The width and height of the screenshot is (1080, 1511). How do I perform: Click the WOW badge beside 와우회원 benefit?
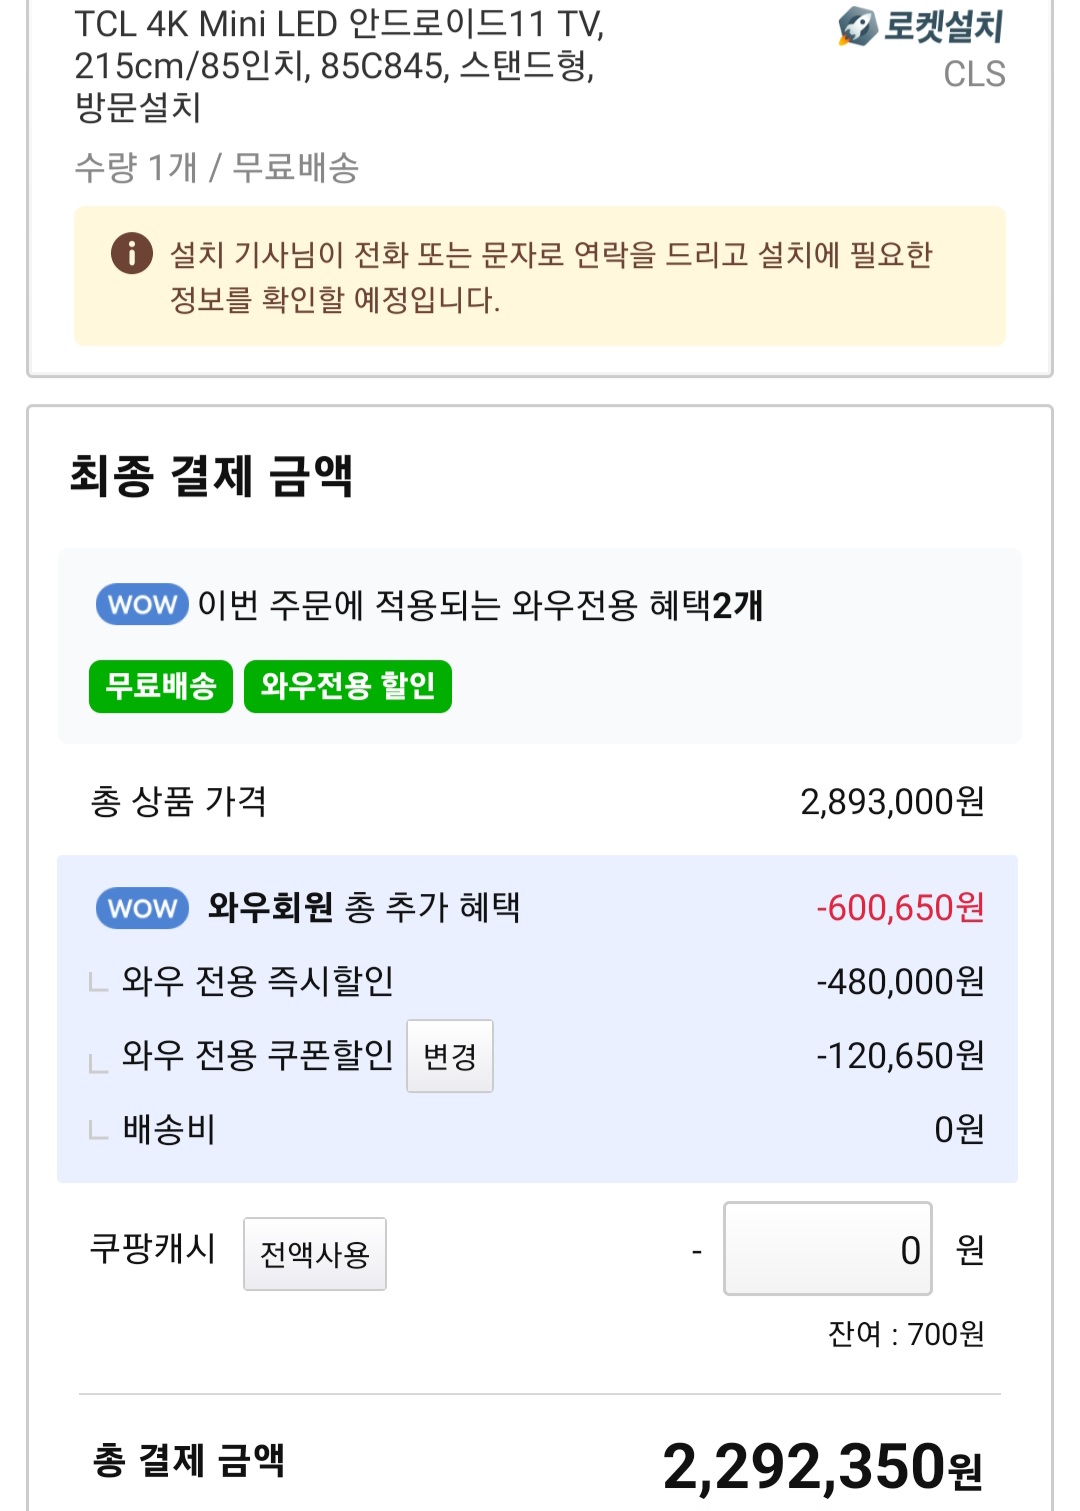(x=142, y=908)
